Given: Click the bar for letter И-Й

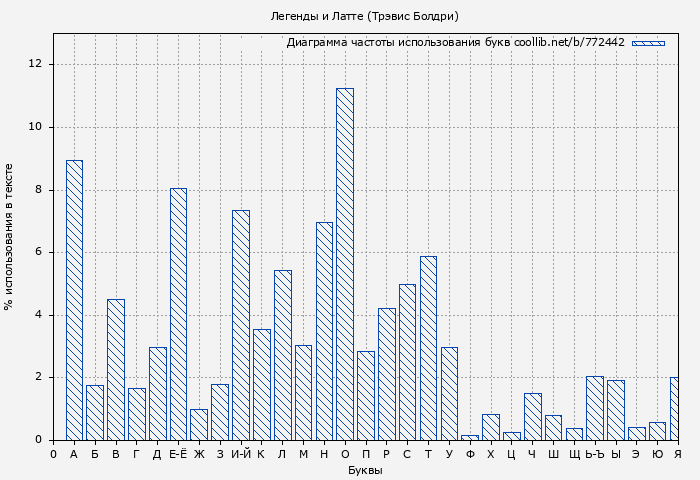Looking at the screenshot, I should click(241, 325).
